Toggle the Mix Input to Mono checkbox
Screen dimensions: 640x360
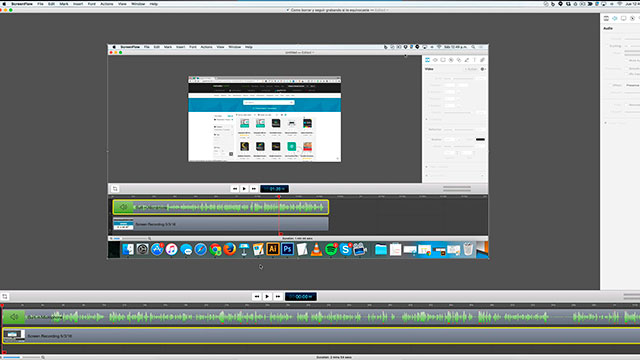pyautogui.click(x=626, y=74)
